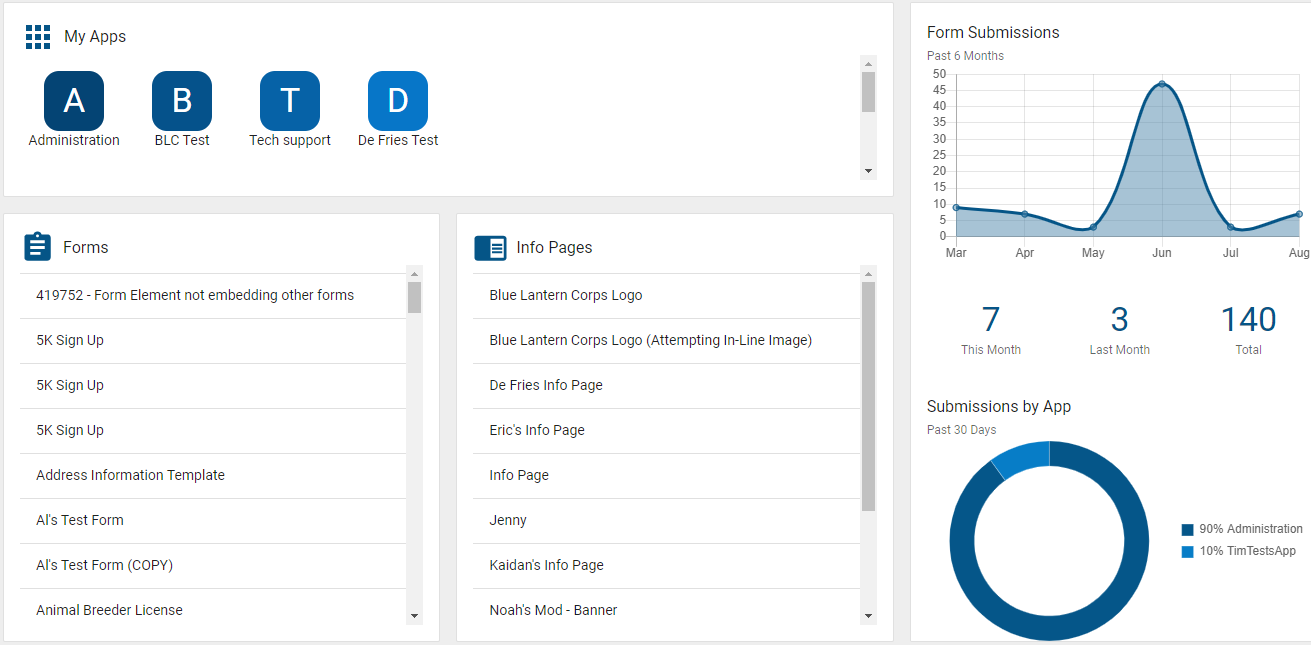The width and height of the screenshot is (1311, 645).
Task: Click the Total value 140
Action: (1248, 320)
